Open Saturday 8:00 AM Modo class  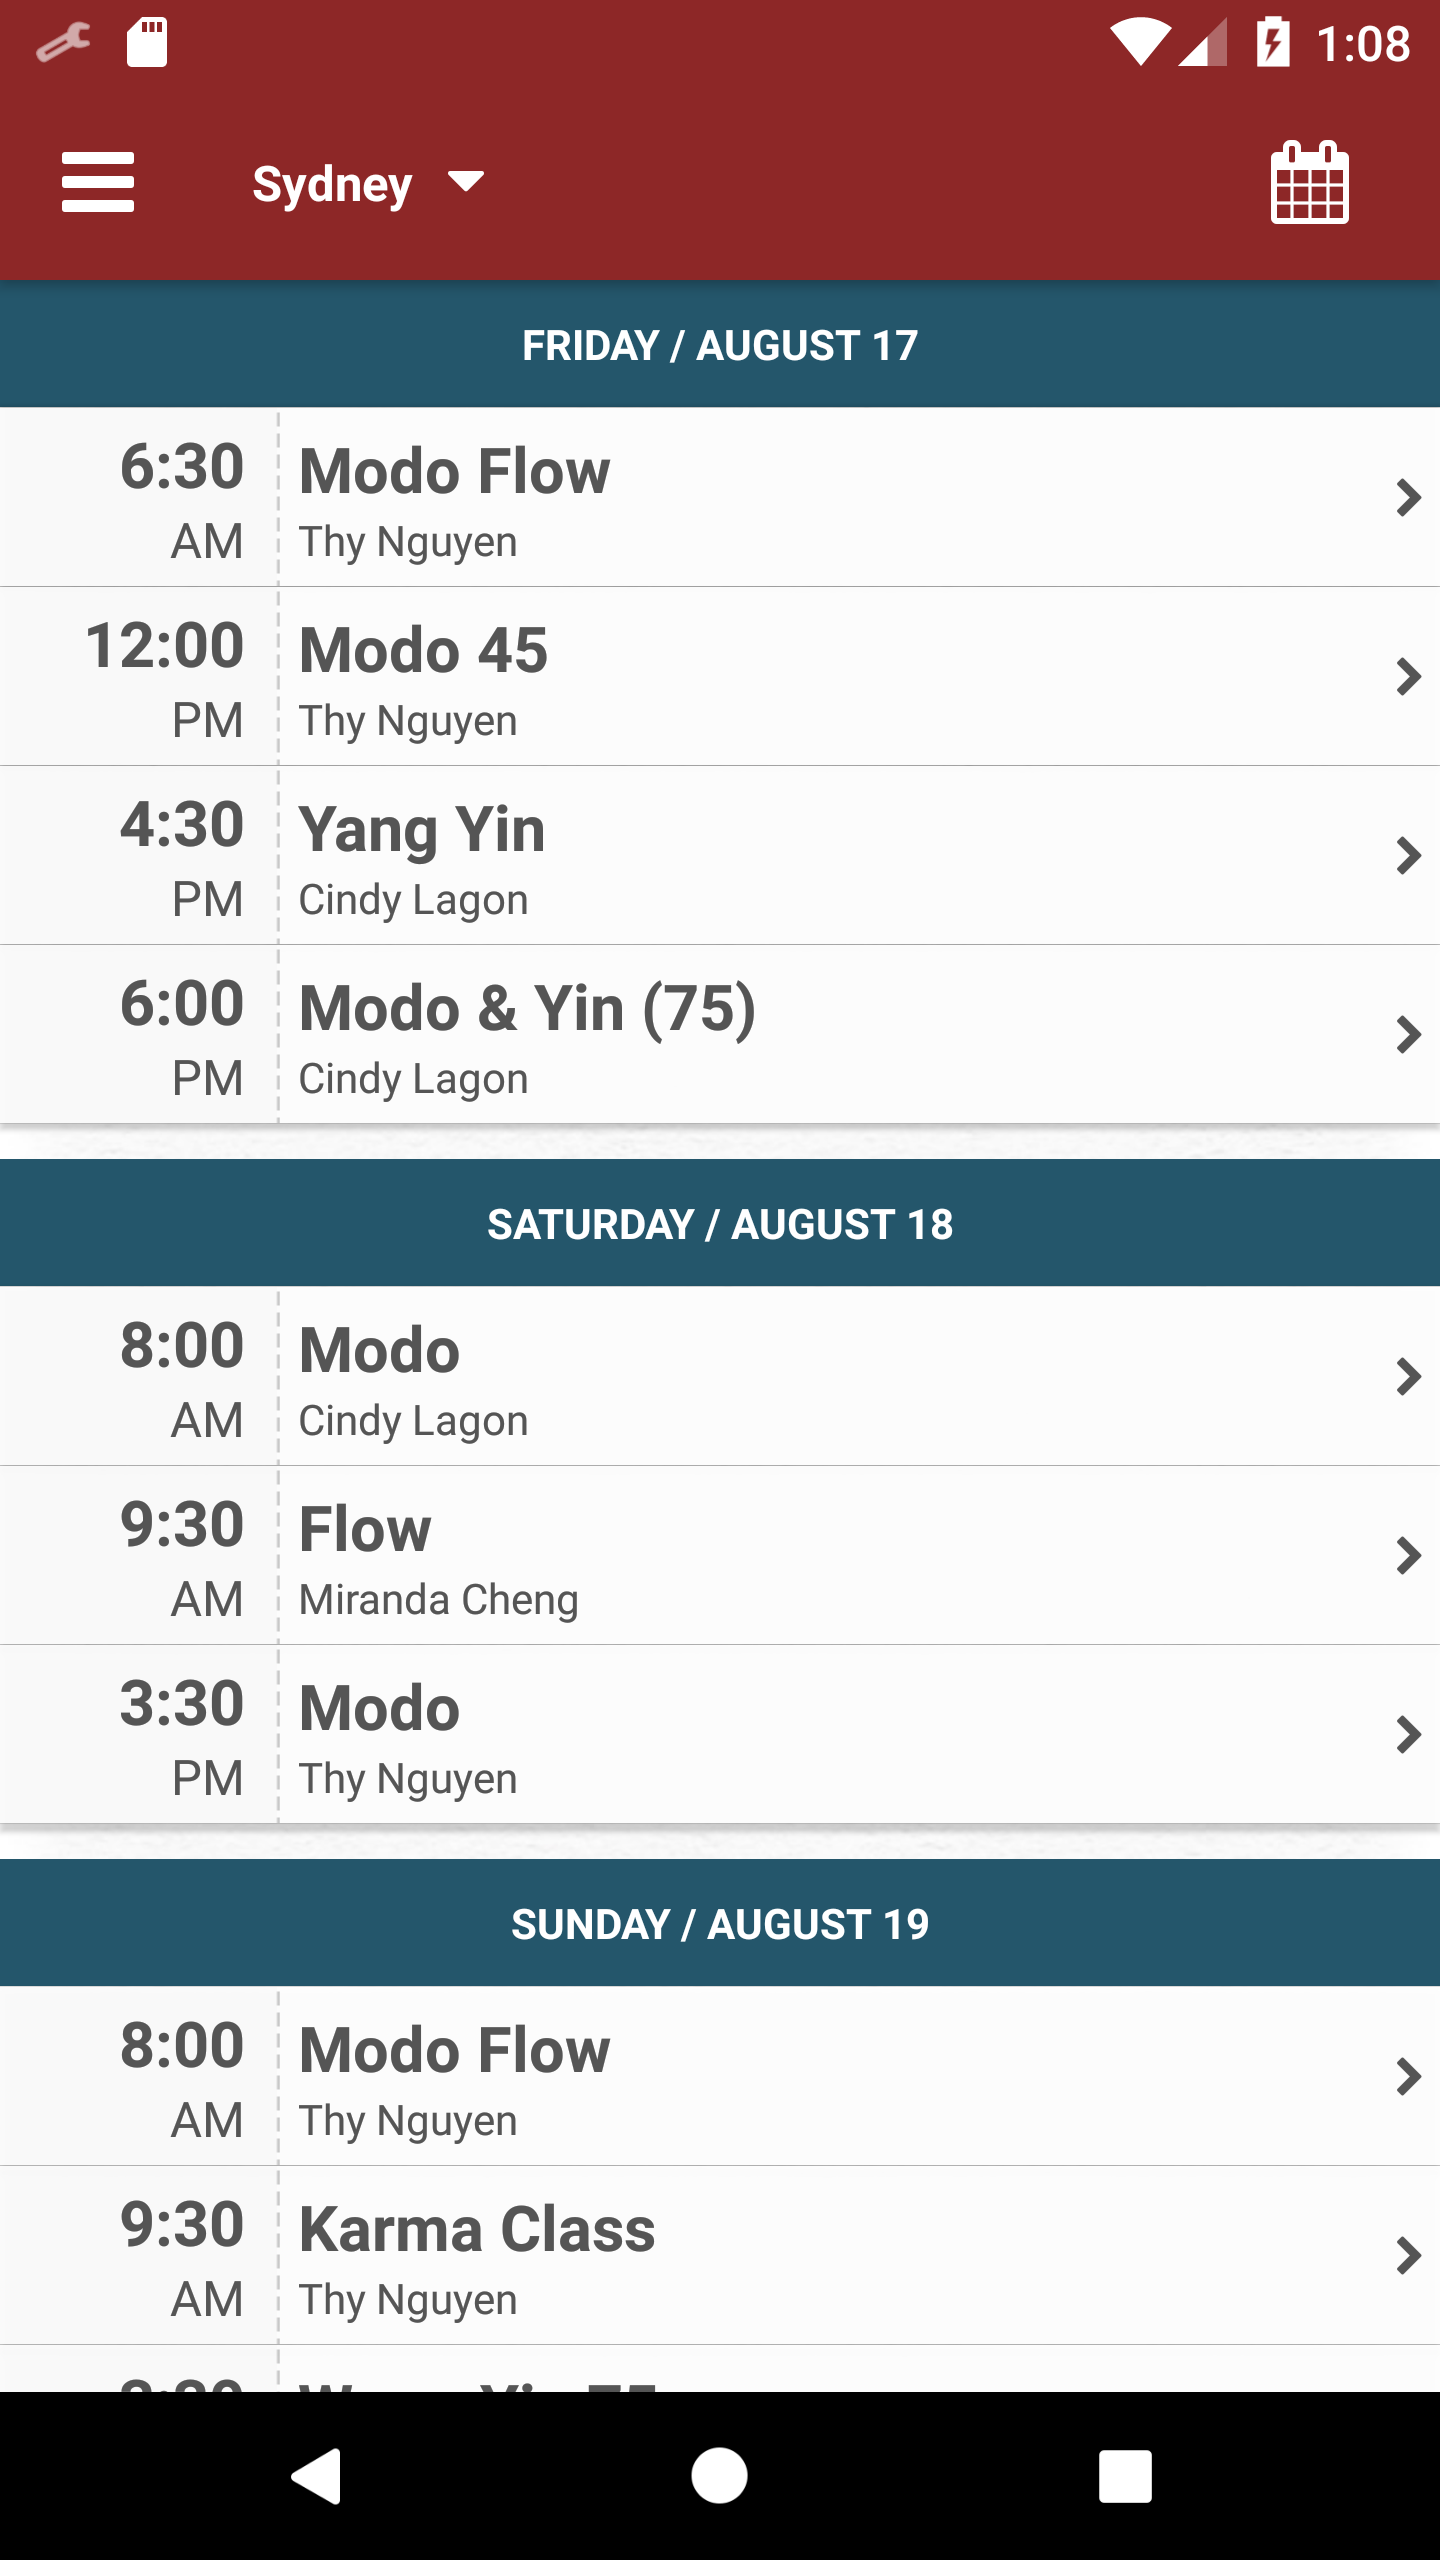tap(720, 1377)
